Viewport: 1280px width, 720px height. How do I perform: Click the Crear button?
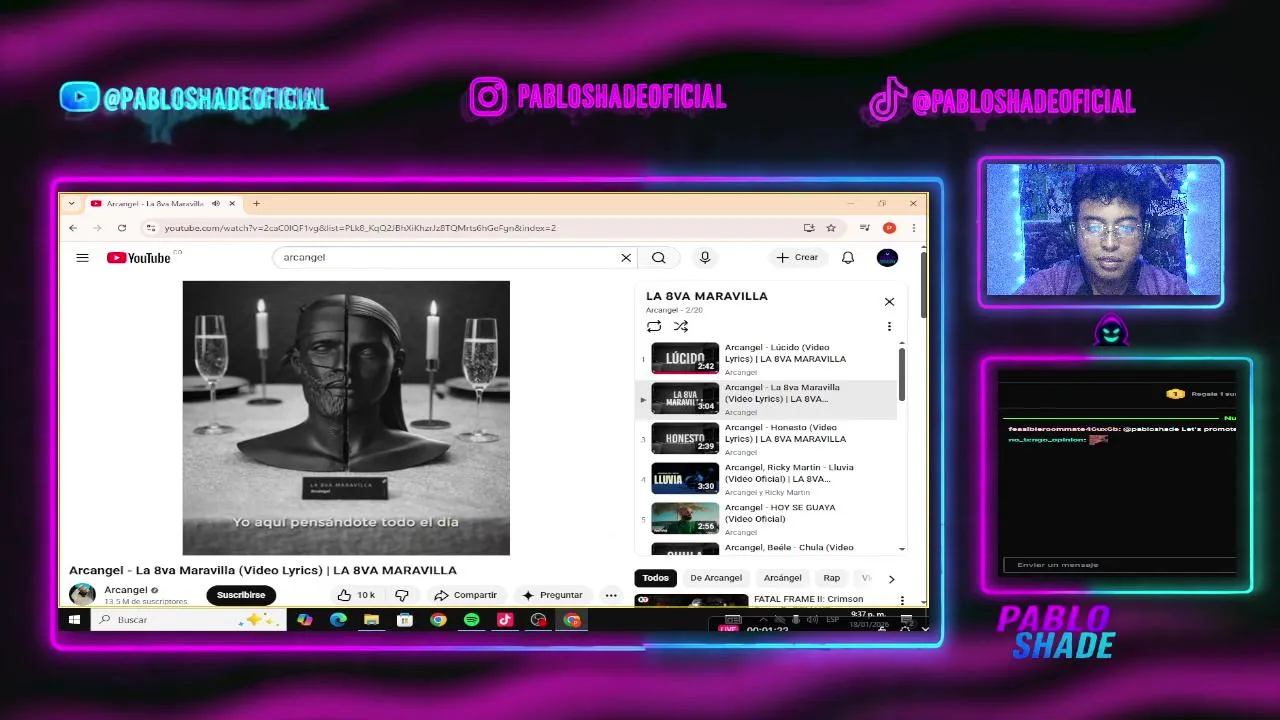pos(797,258)
